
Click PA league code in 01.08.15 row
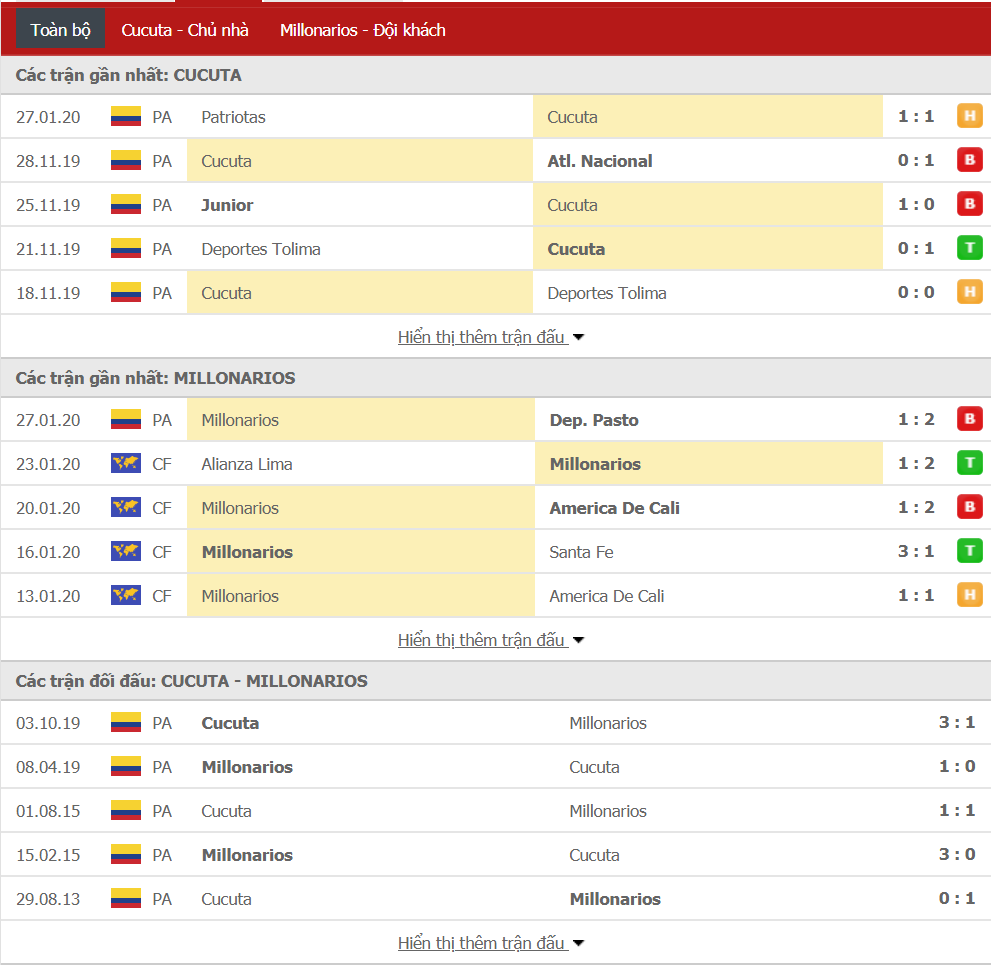(x=162, y=811)
